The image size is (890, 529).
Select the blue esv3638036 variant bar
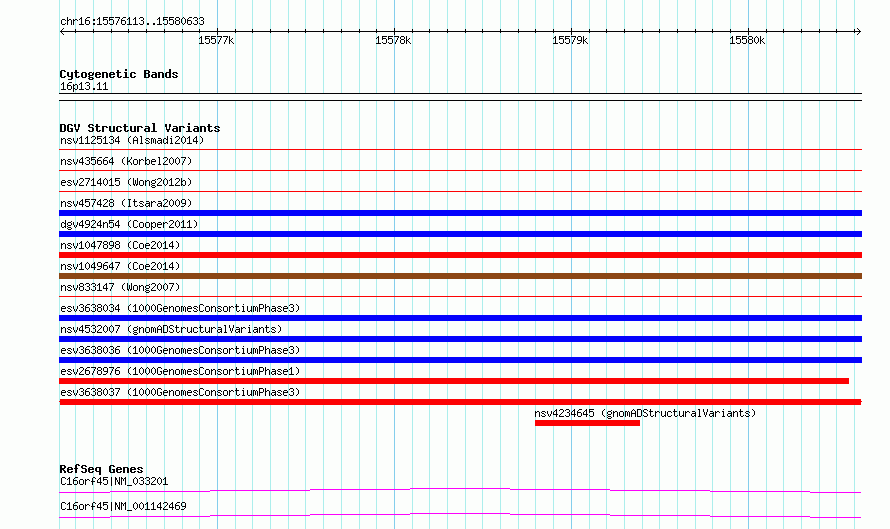point(460,360)
